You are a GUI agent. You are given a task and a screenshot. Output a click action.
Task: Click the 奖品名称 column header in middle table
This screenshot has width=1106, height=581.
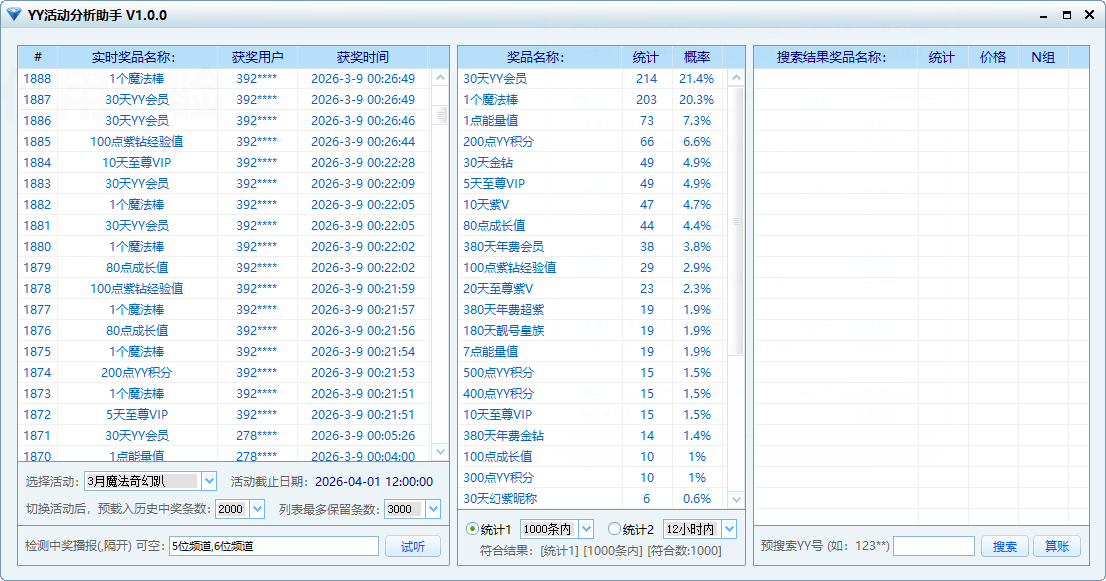tap(540, 57)
